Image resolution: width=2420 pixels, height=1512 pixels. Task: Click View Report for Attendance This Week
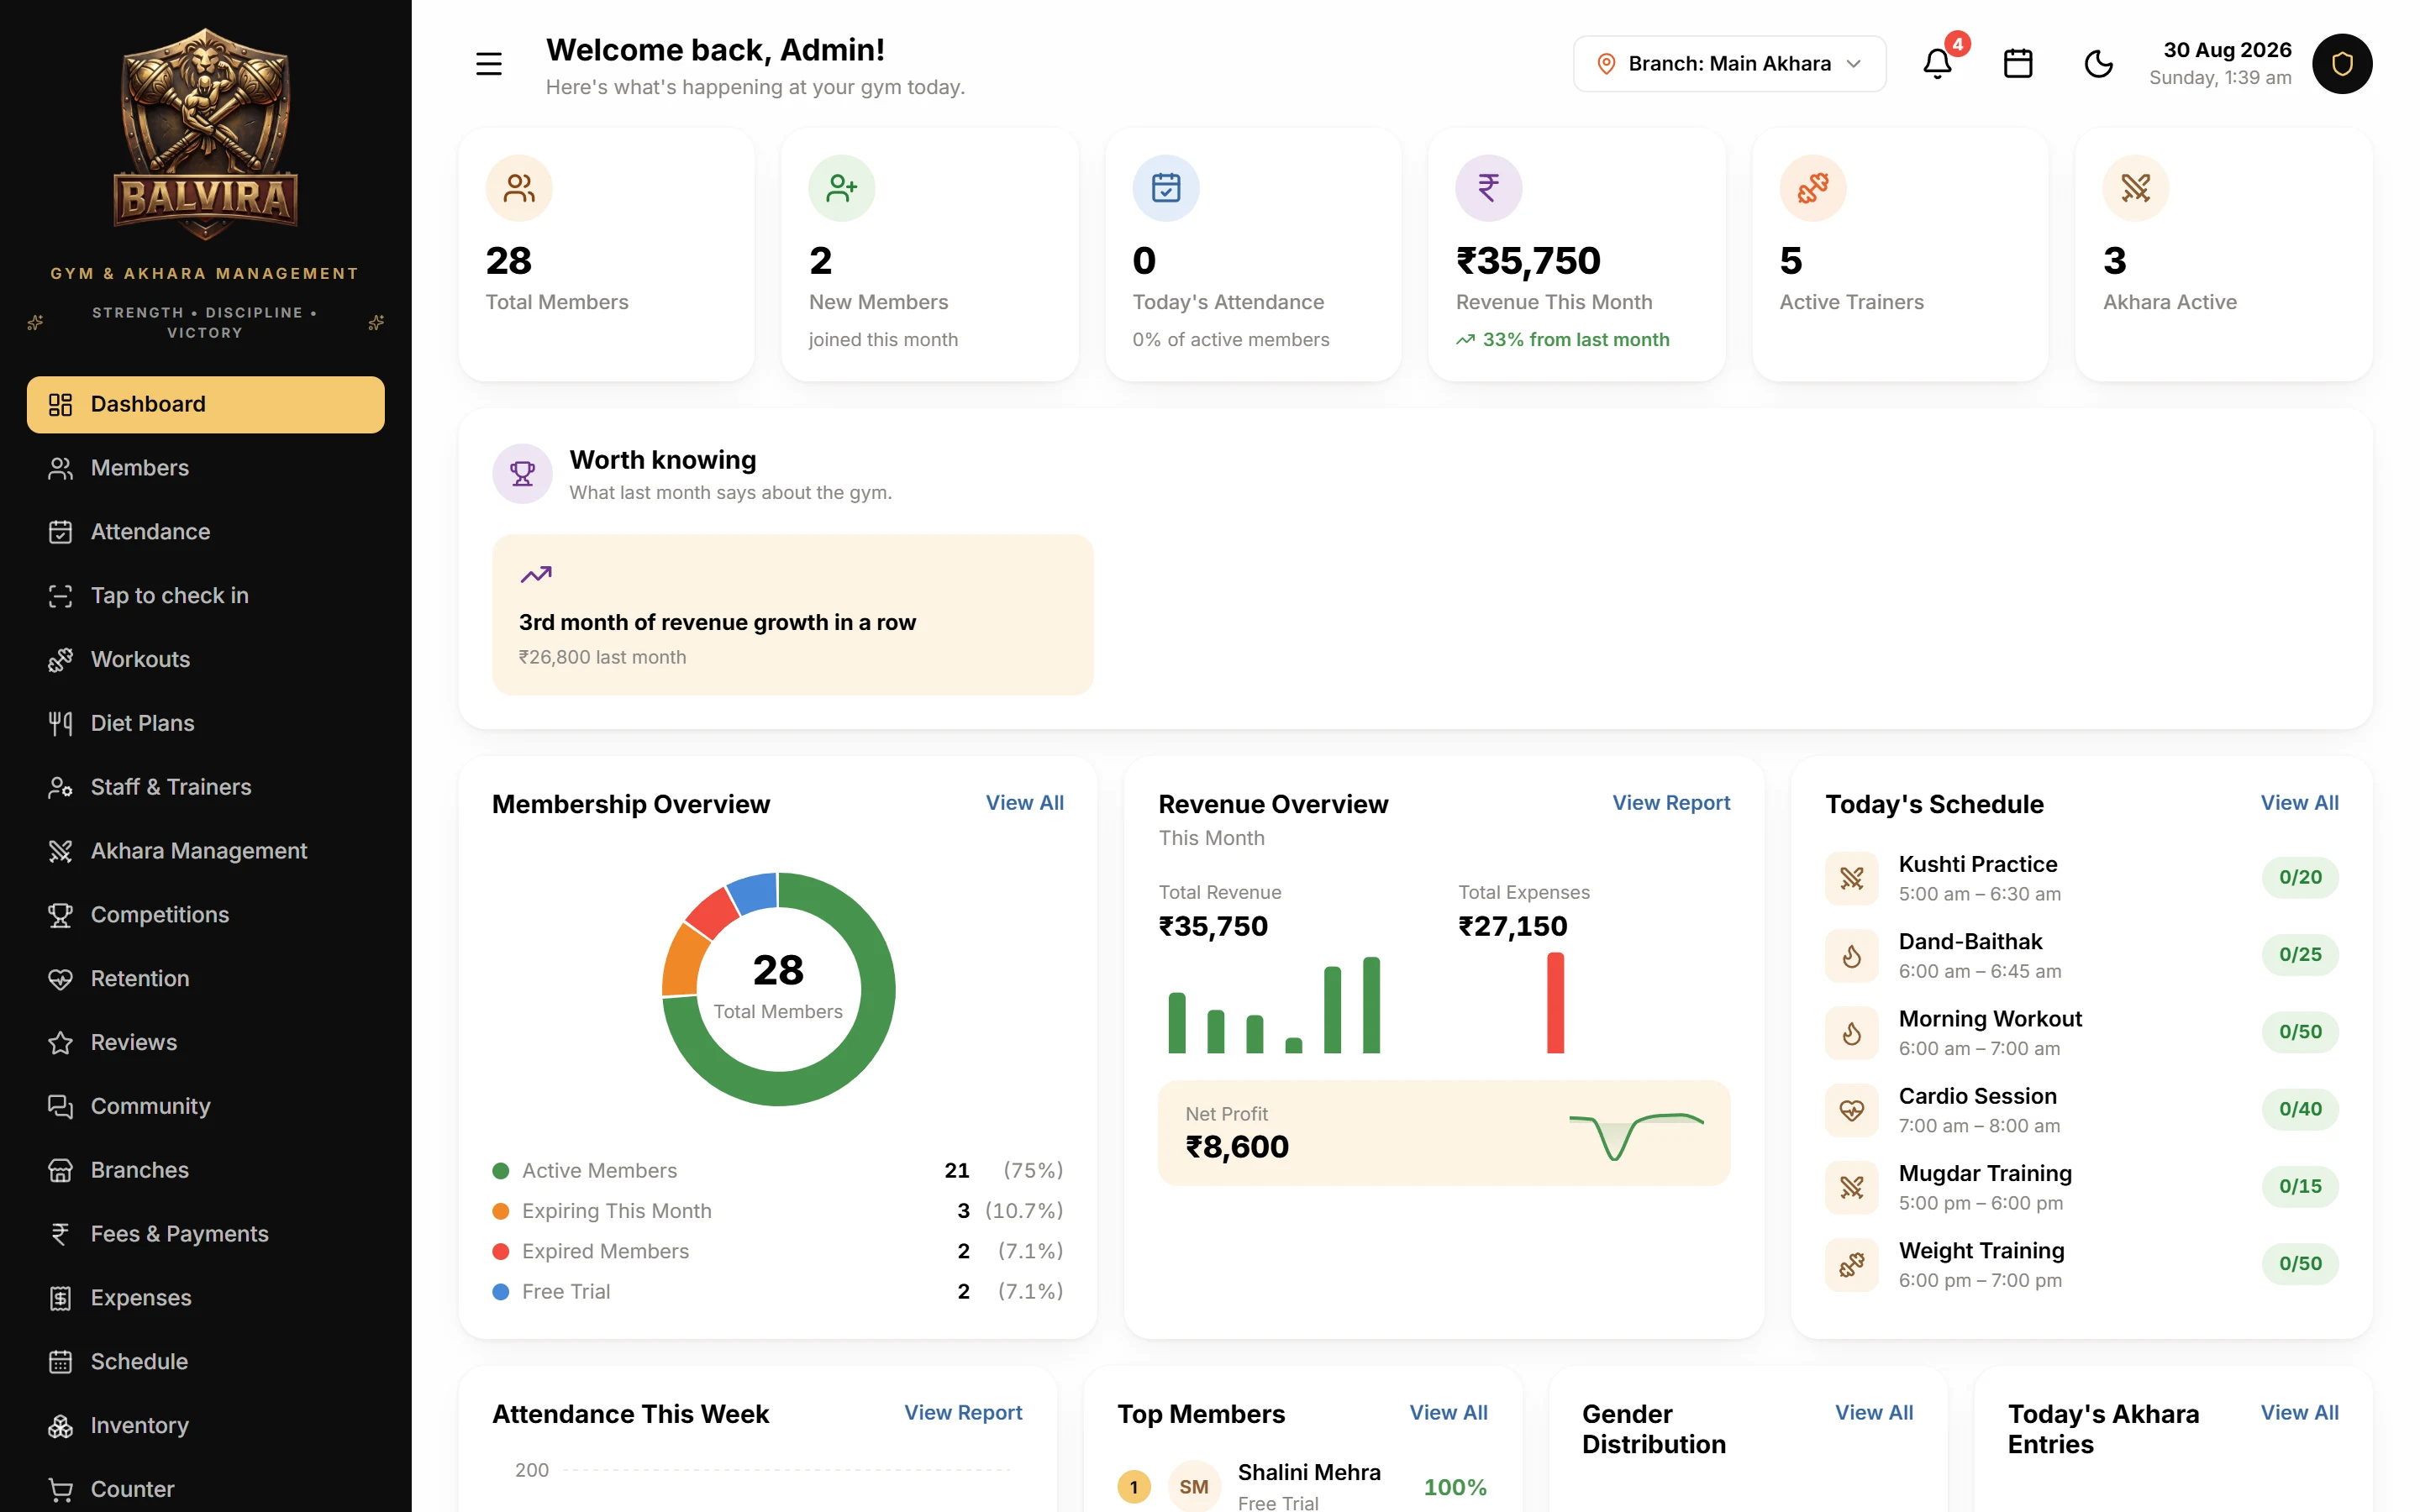tap(963, 1413)
